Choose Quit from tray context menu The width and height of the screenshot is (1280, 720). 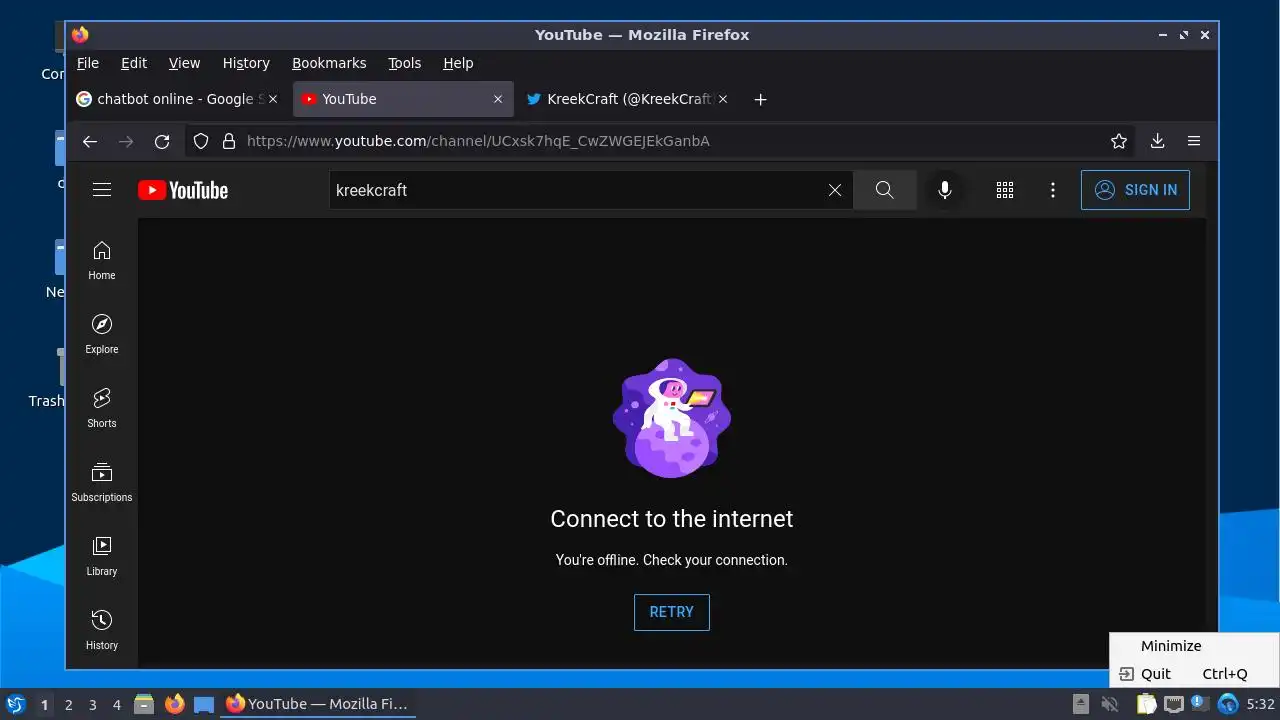pyautogui.click(x=1194, y=674)
